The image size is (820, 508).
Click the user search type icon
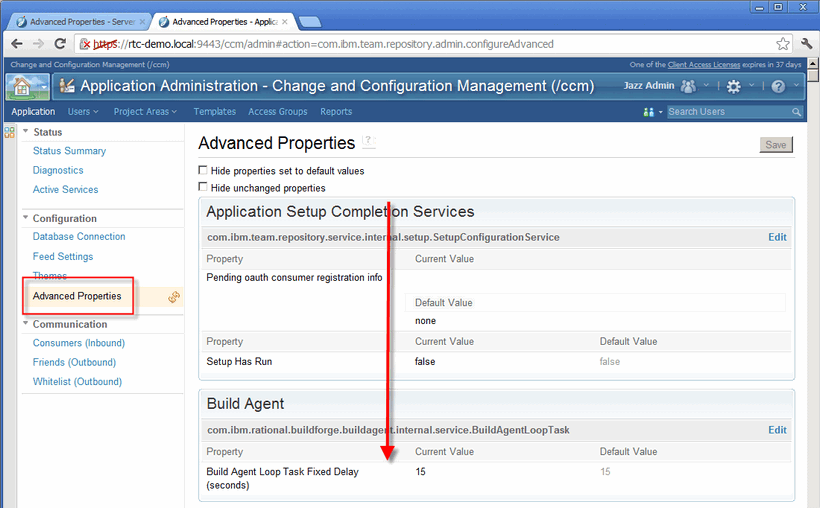(x=648, y=112)
